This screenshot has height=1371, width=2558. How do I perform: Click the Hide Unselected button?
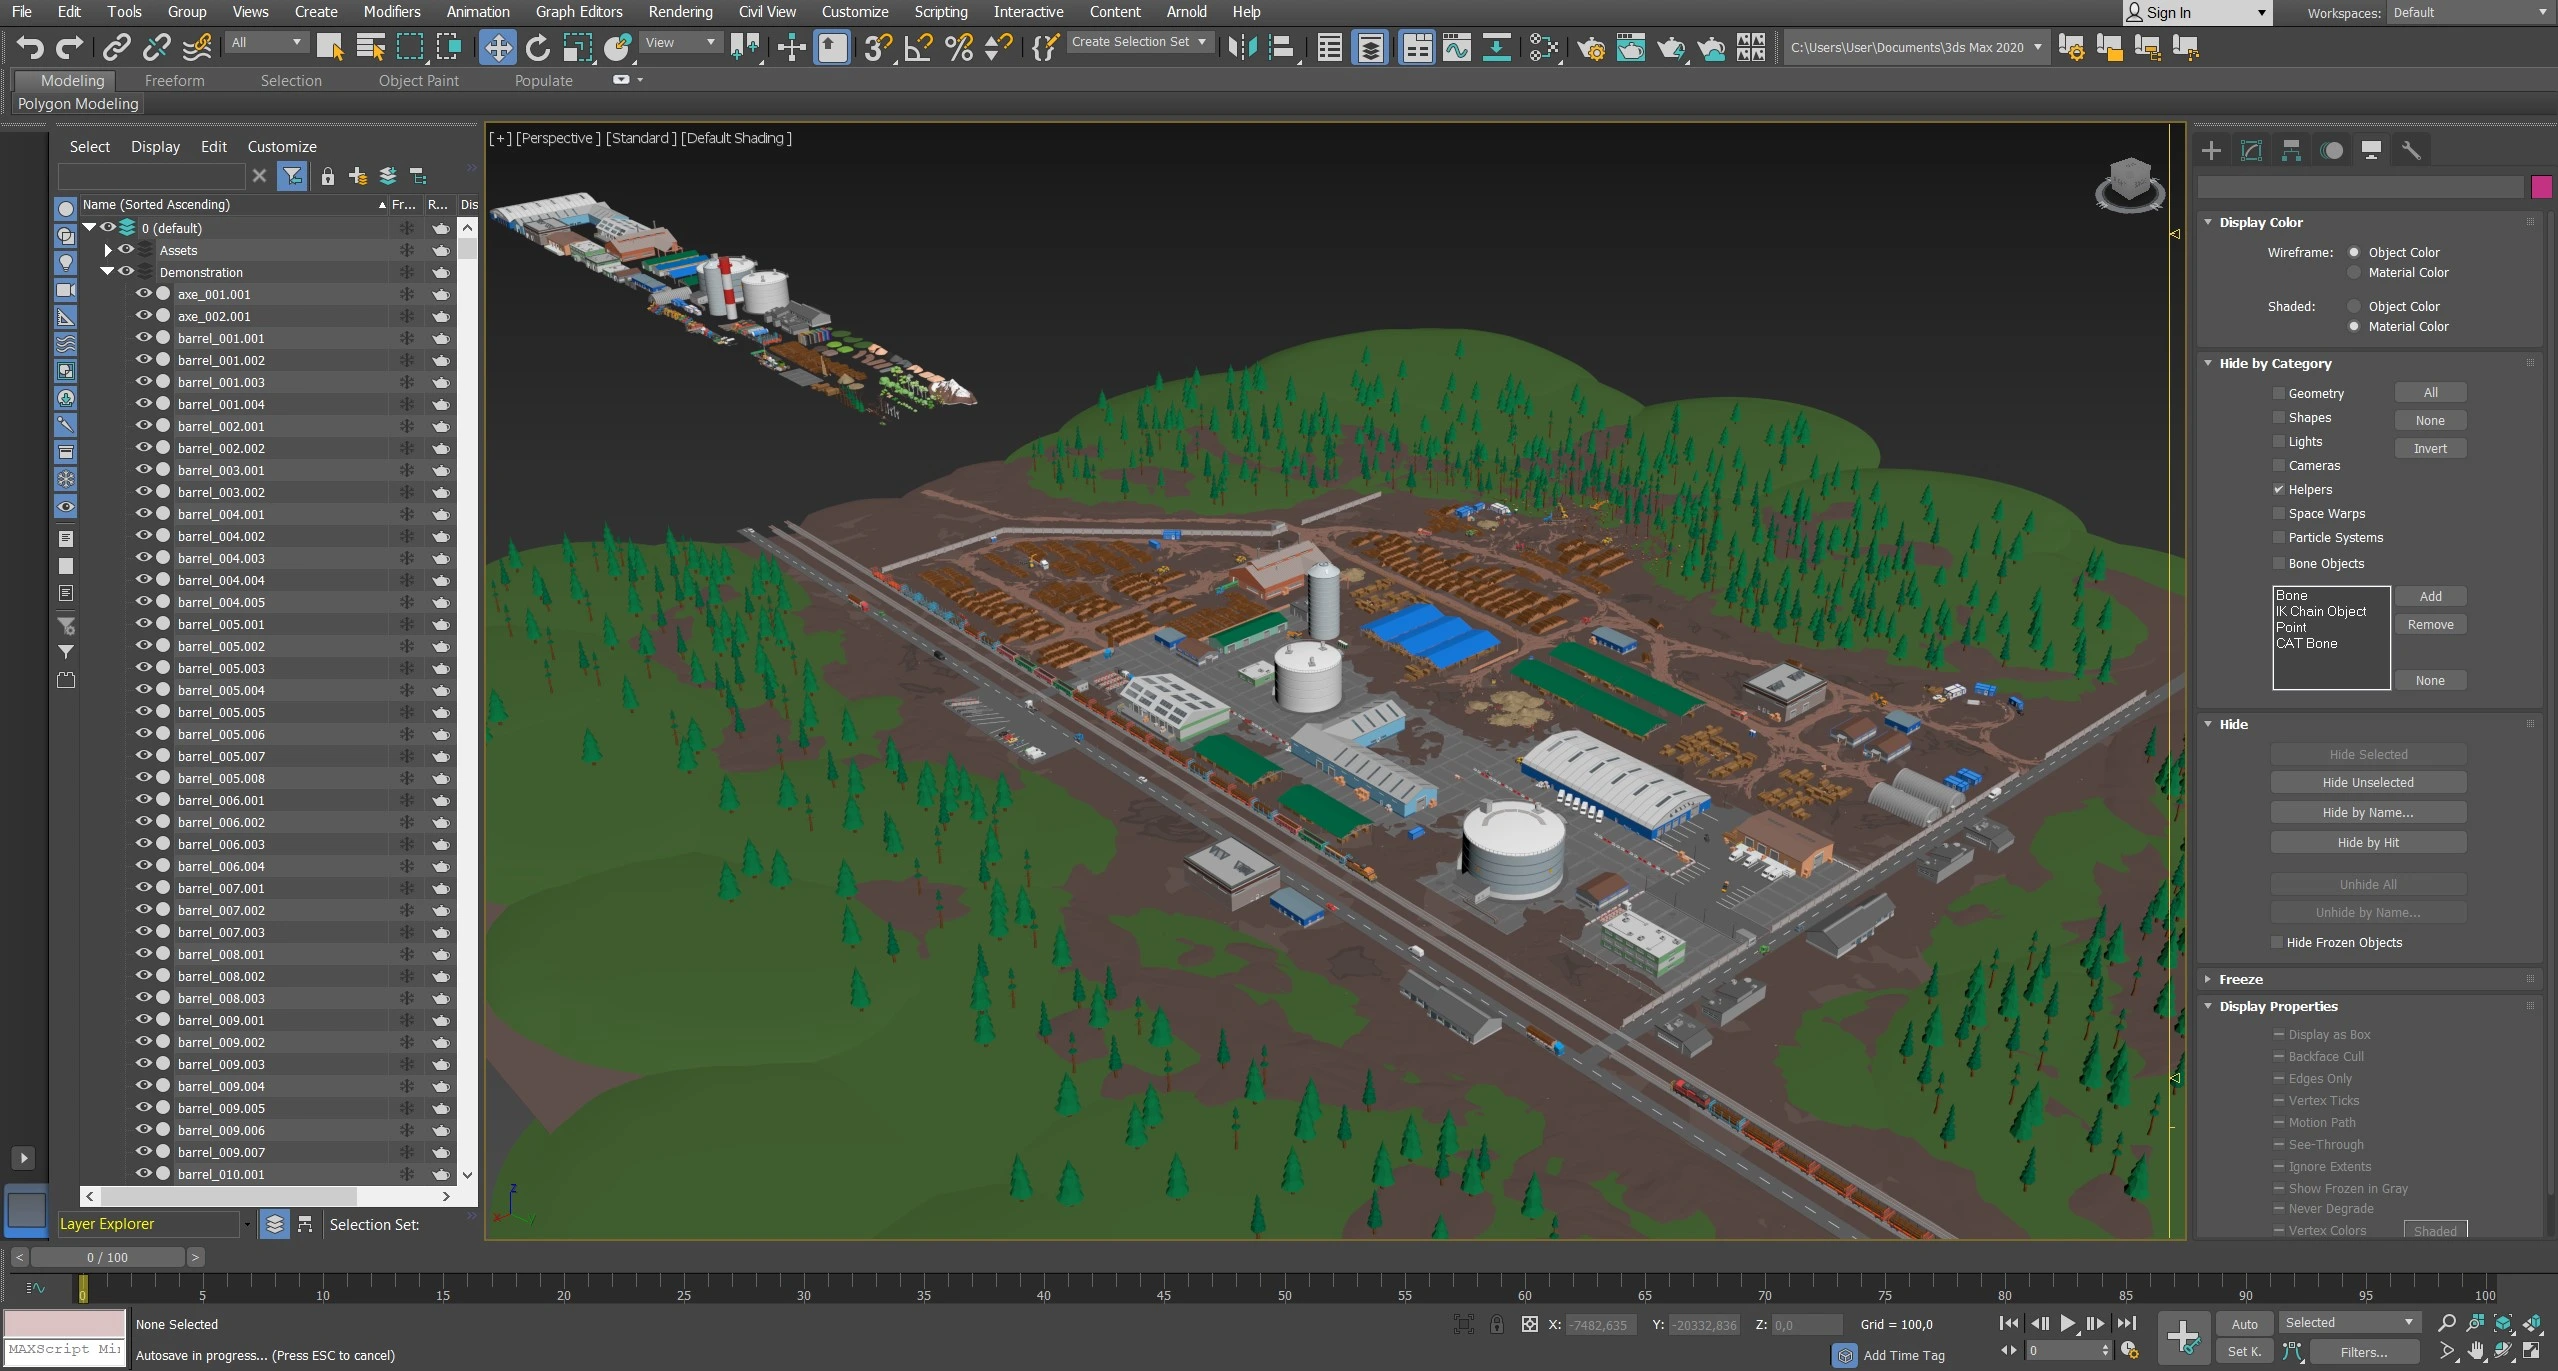pyautogui.click(x=2367, y=782)
